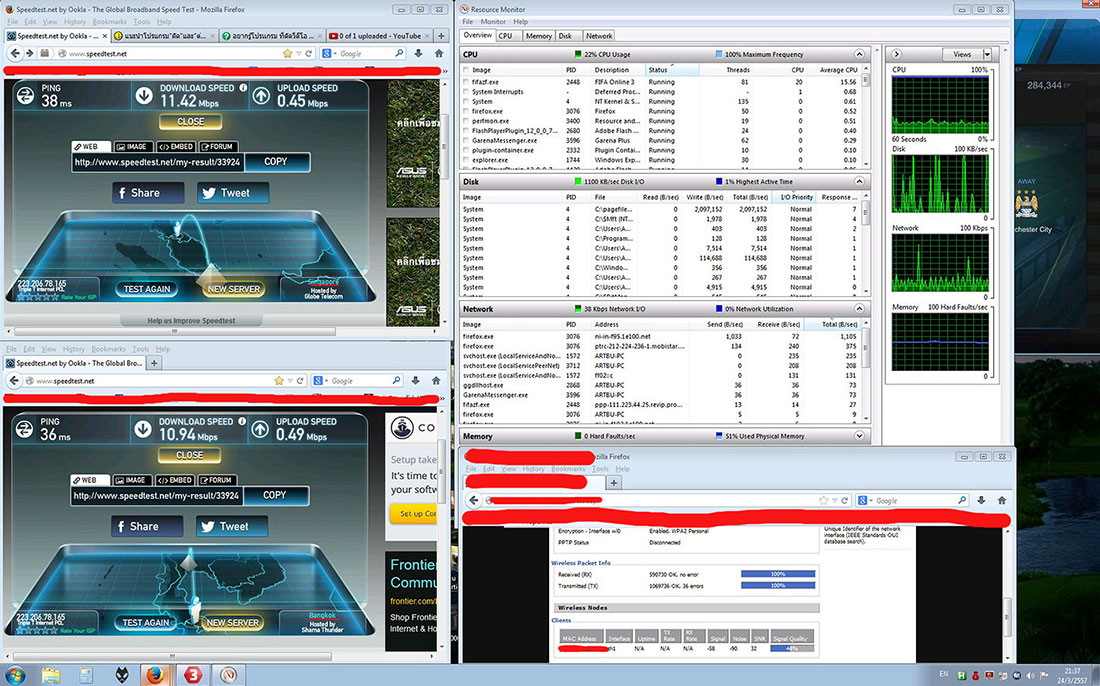Go back in the 10.94 Mbps Speedtest window
The width and height of the screenshot is (1100, 686).
15,381
